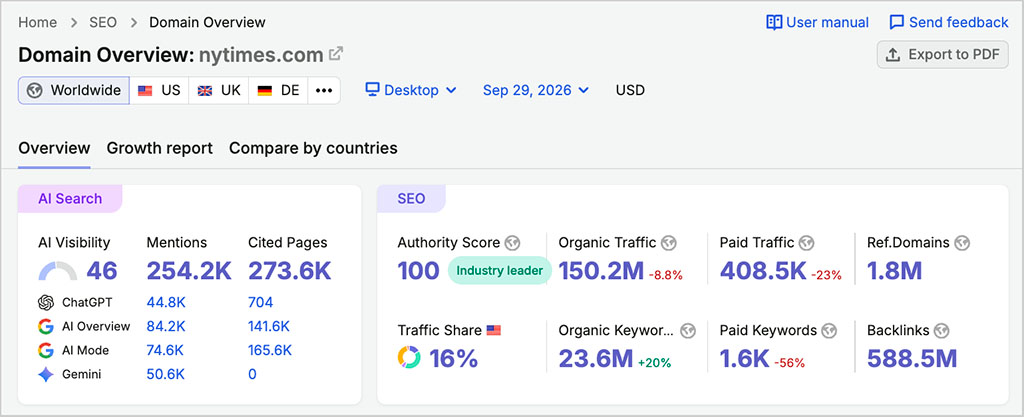Screen dimensions: 1024x417
Task: Click the globe icon next to Ref.Domains
Action: tap(962, 243)
